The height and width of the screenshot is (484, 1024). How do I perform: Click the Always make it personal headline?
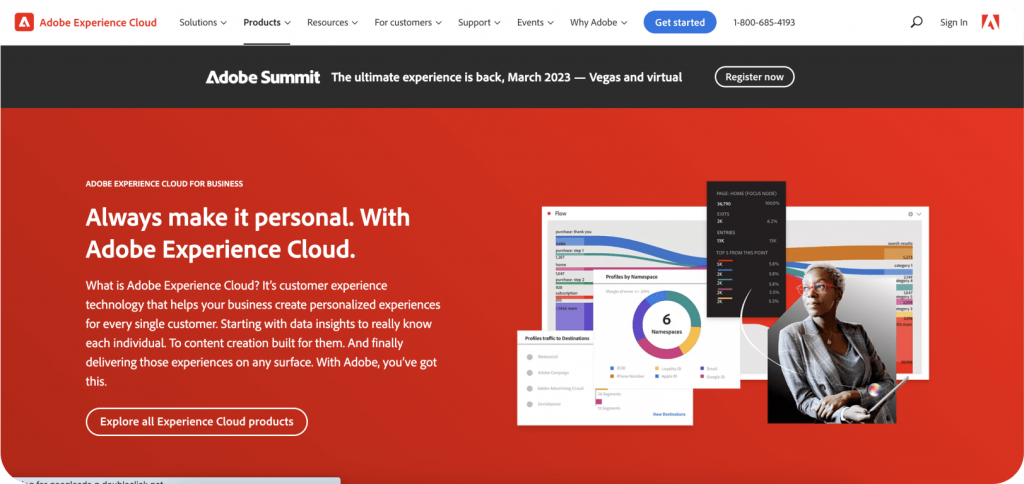pos(248,233)
